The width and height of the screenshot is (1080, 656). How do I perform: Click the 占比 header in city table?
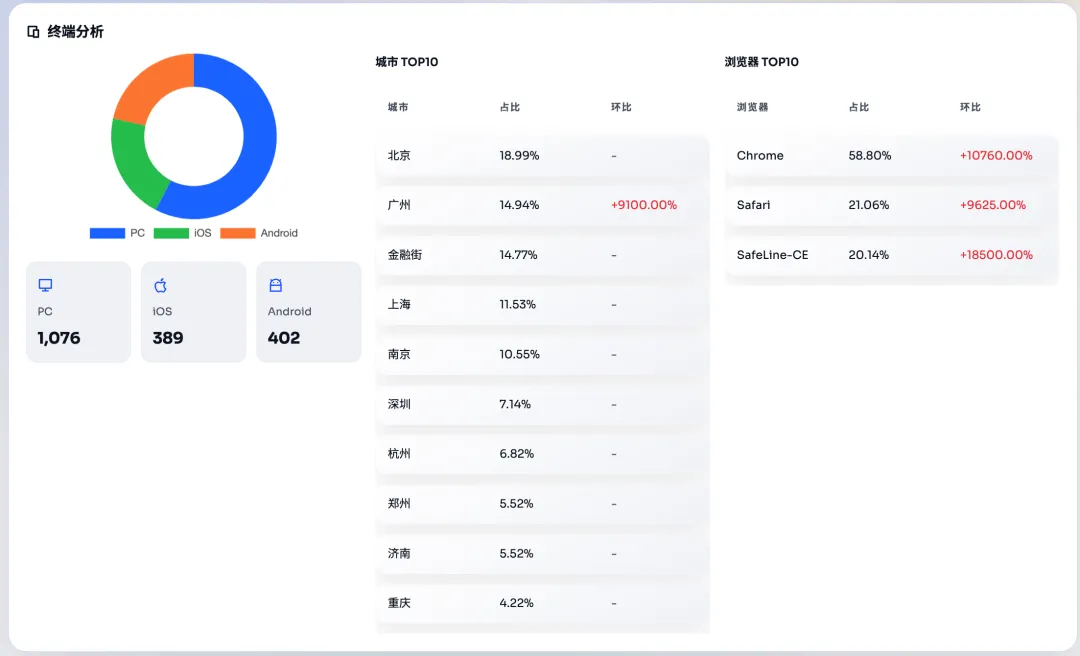[510, 107]
